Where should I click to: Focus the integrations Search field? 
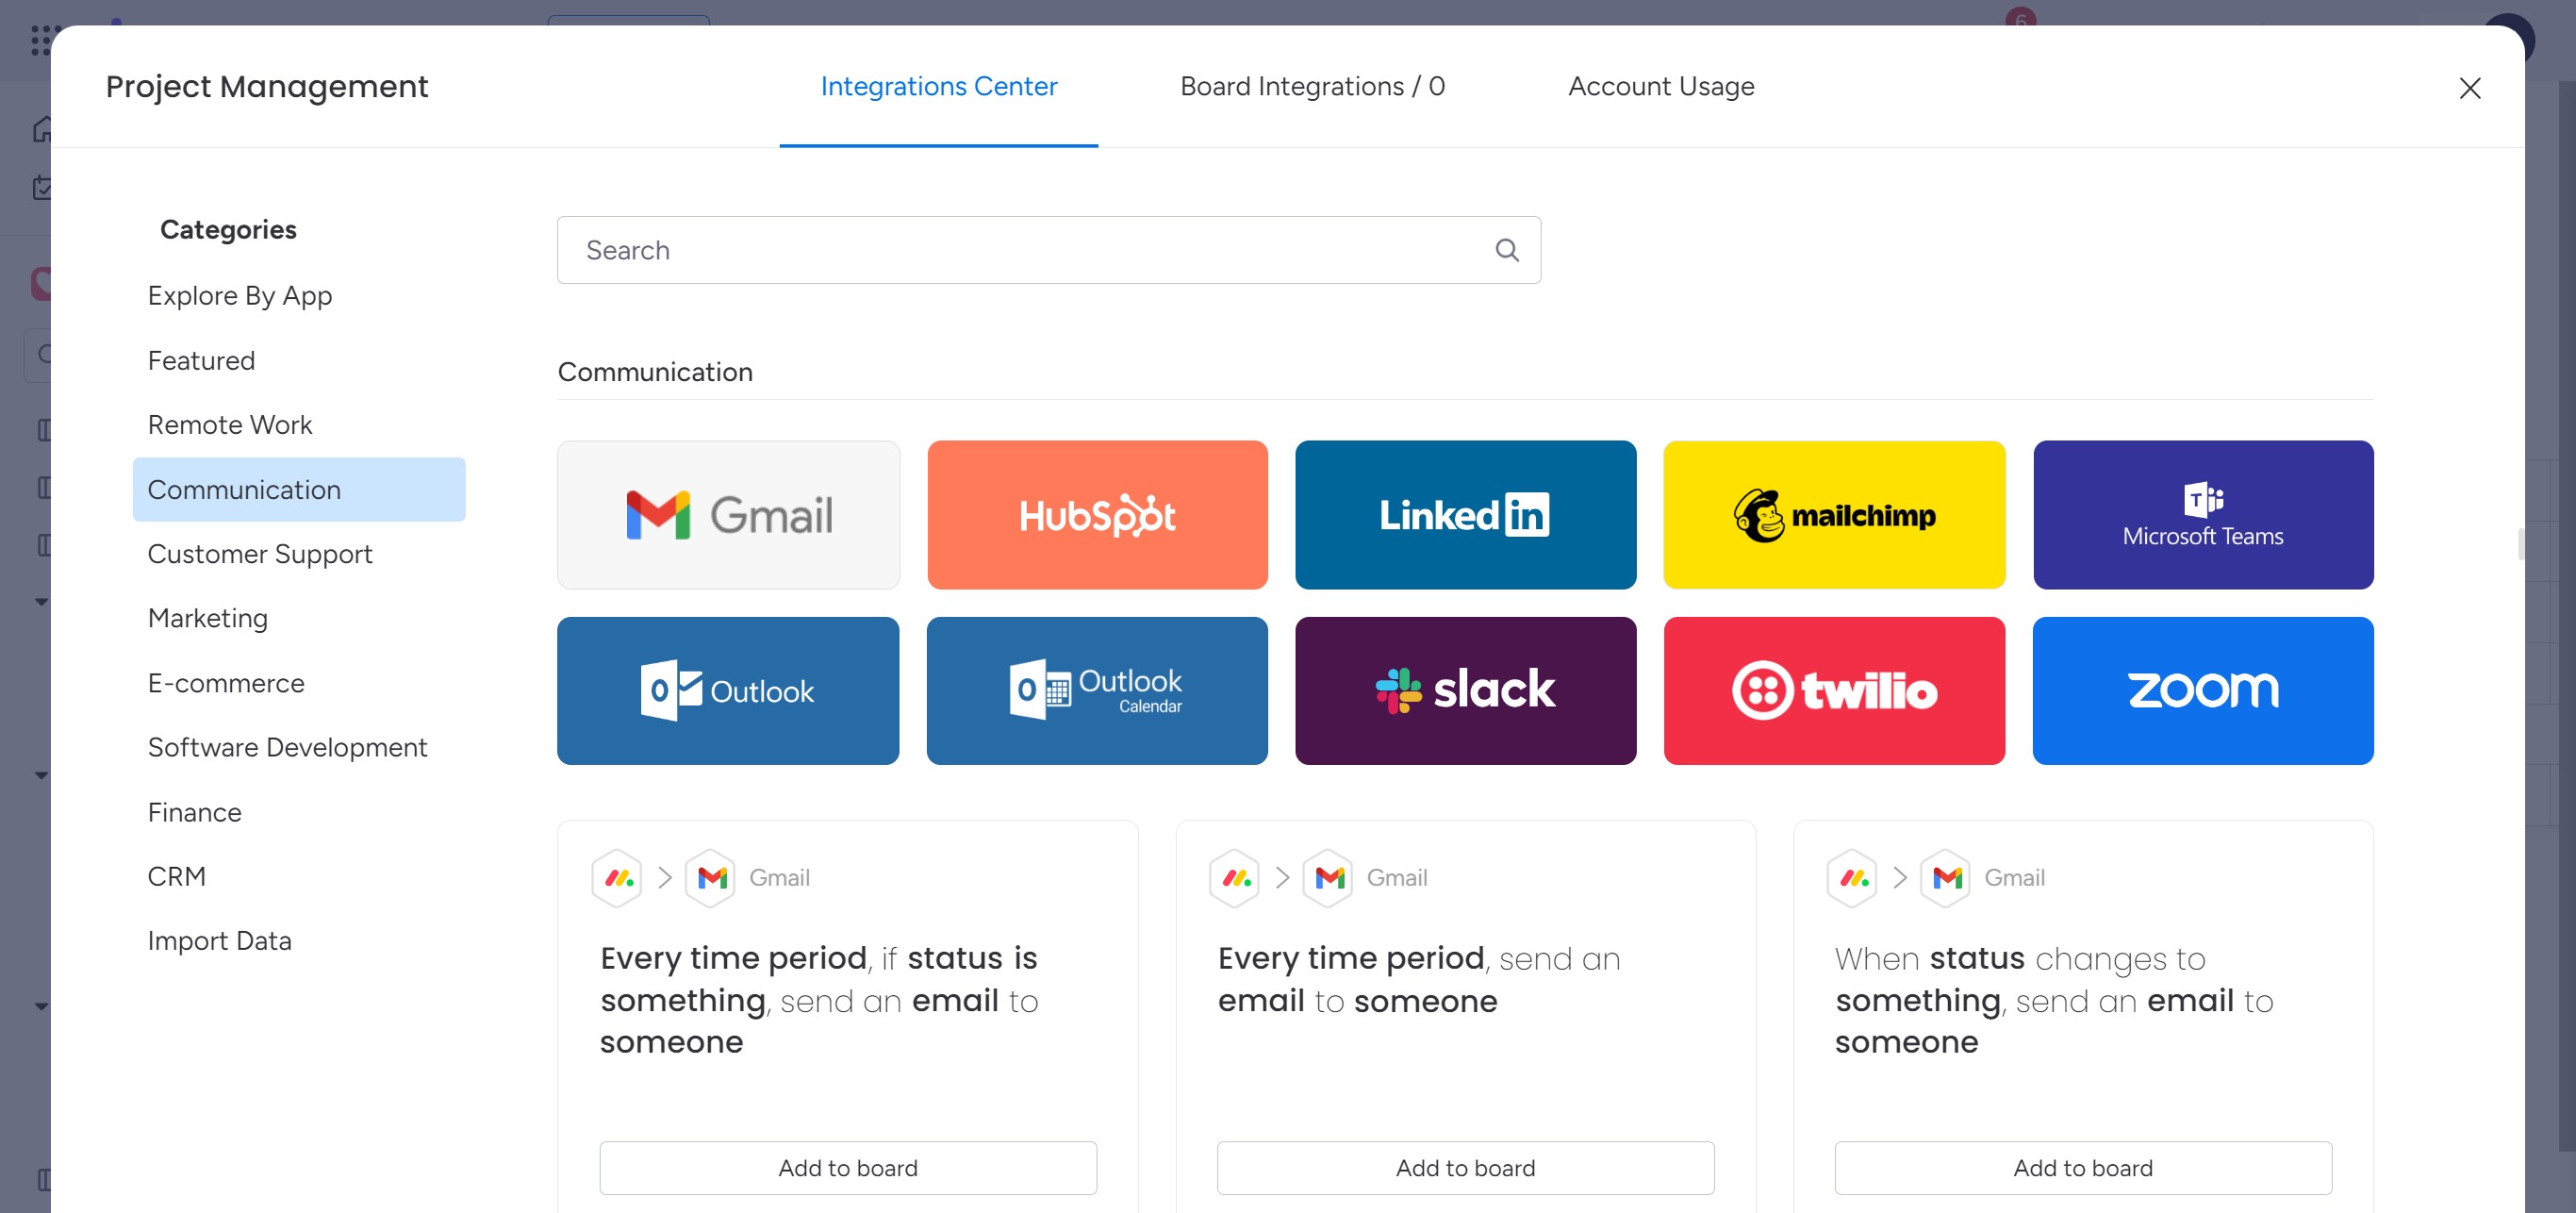point(1049,250)
